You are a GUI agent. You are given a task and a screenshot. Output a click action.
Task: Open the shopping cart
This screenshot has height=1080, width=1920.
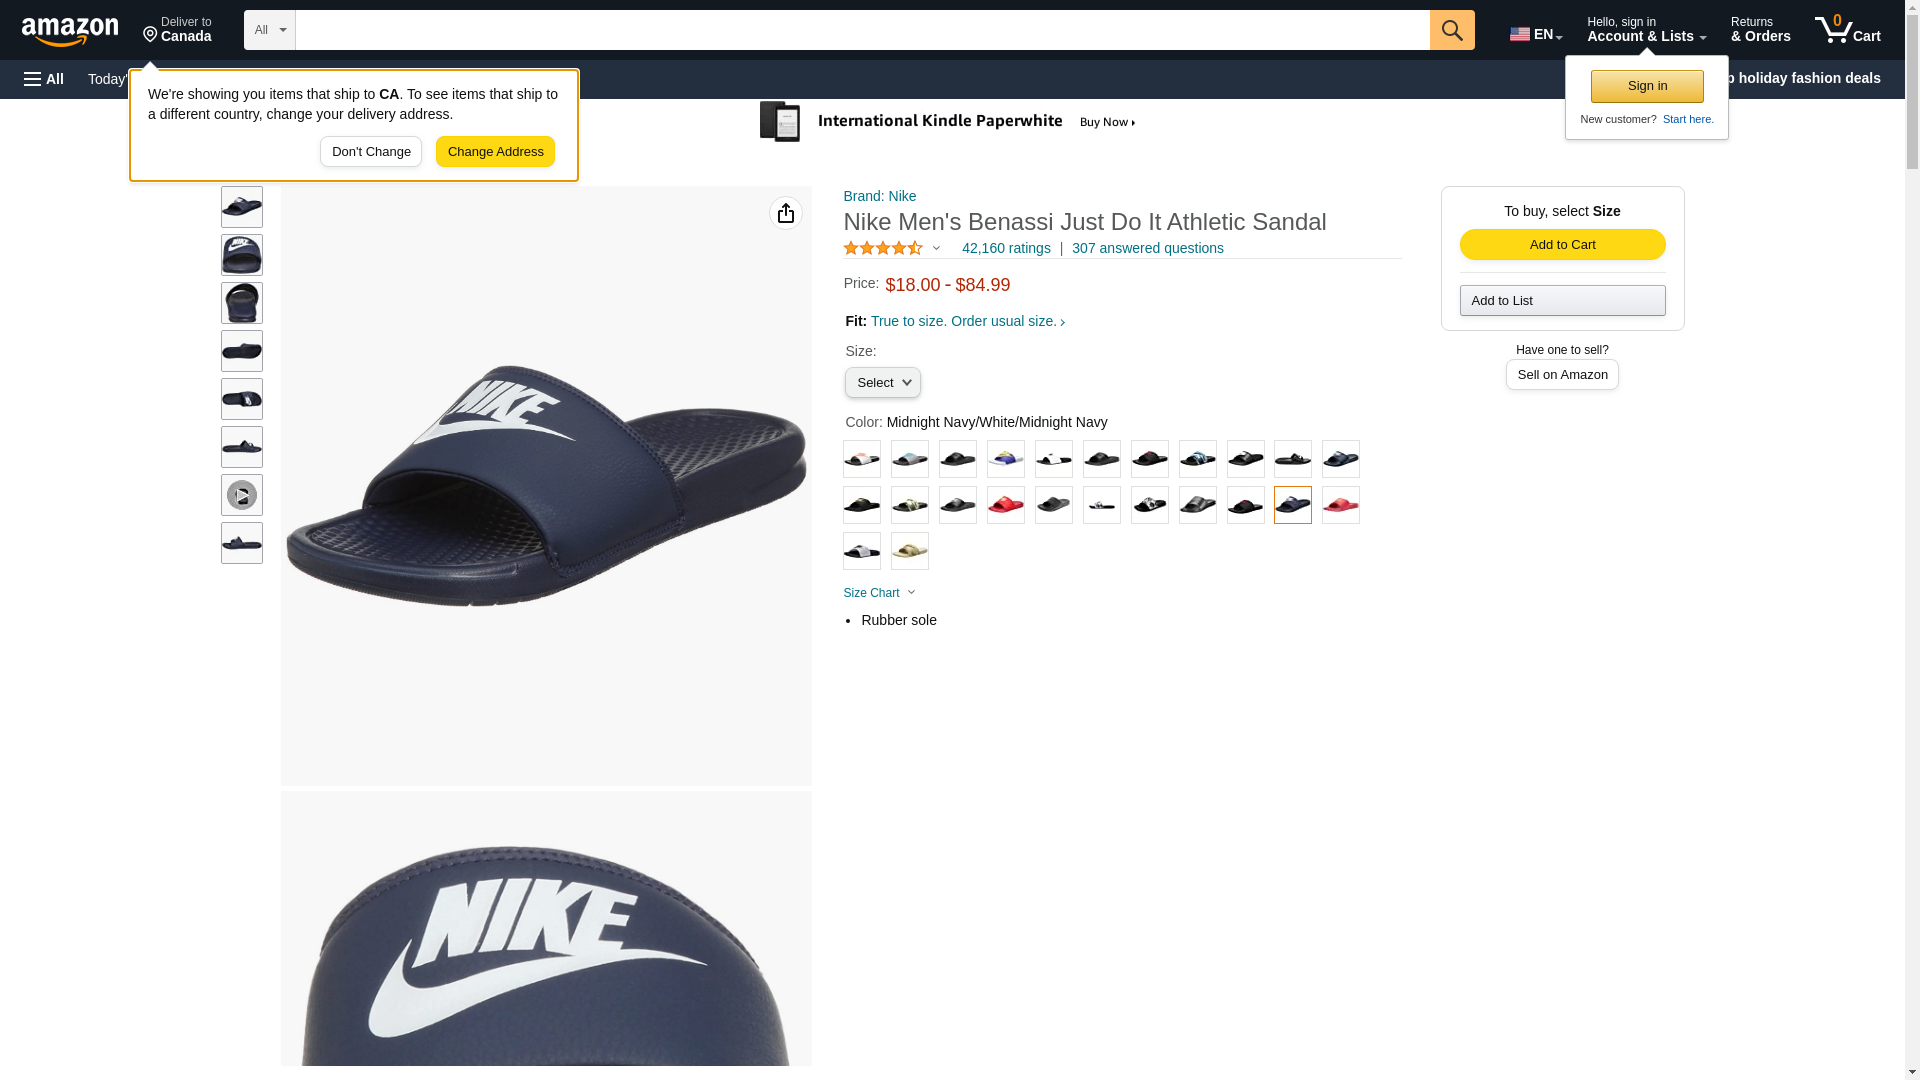click(x=1848, y=30)
